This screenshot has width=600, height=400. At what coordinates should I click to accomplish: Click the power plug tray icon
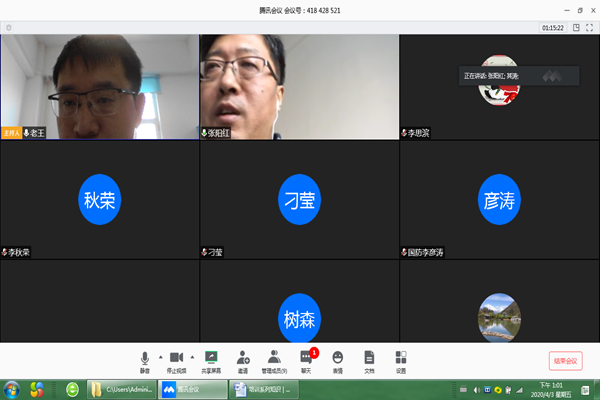point(508,390)
